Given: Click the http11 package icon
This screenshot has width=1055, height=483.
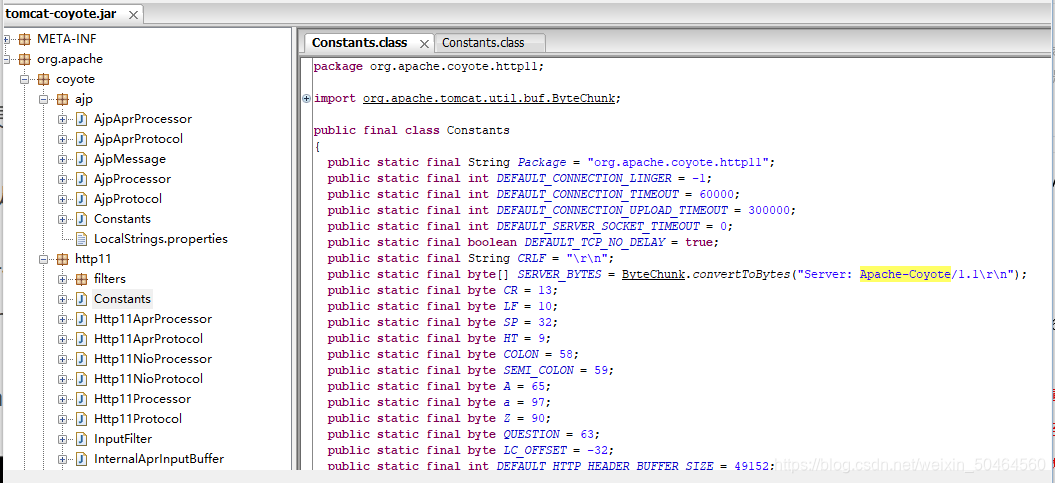Looking at the screenshot, I should coord(62,259).
